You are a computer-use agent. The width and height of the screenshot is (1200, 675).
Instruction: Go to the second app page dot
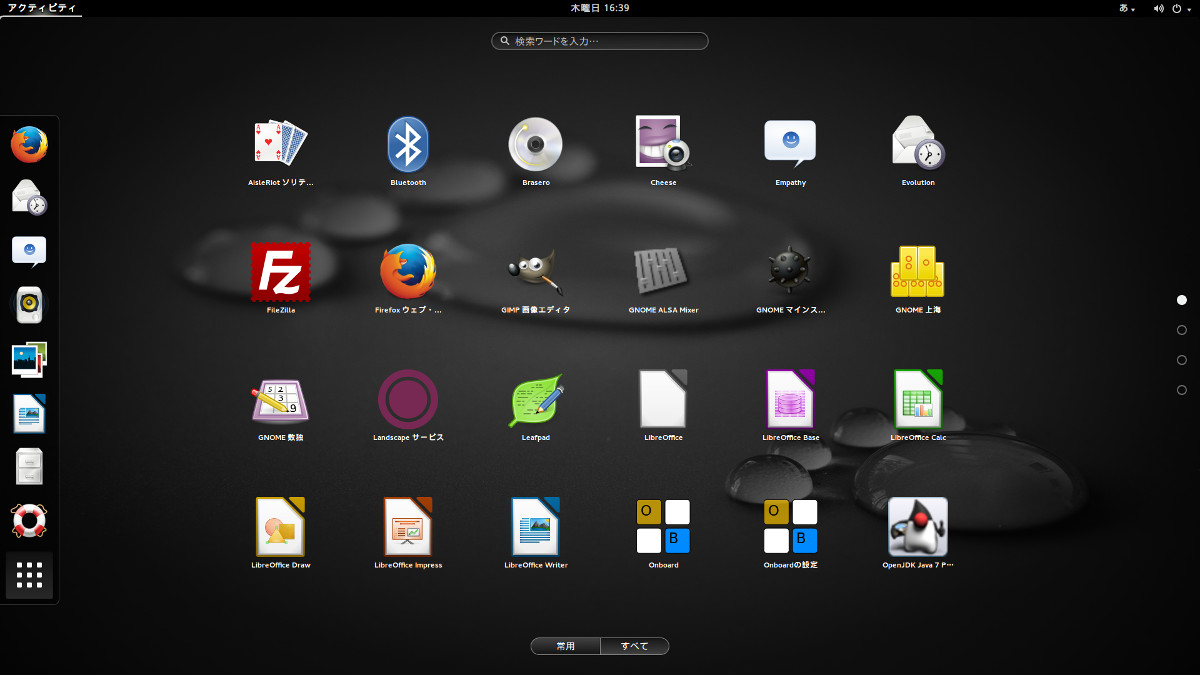1182,330
